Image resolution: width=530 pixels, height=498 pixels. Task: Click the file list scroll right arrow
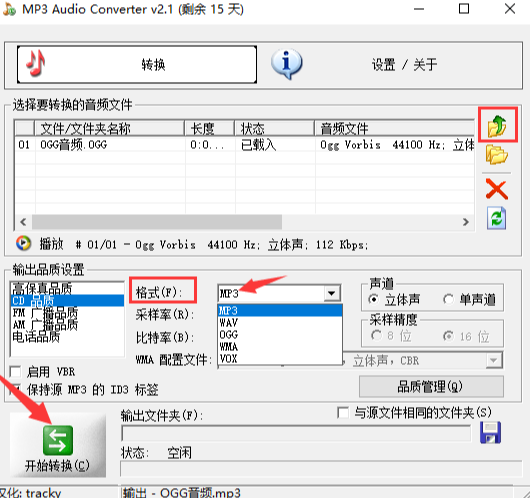pyautogui.click(x=466, y=222)
